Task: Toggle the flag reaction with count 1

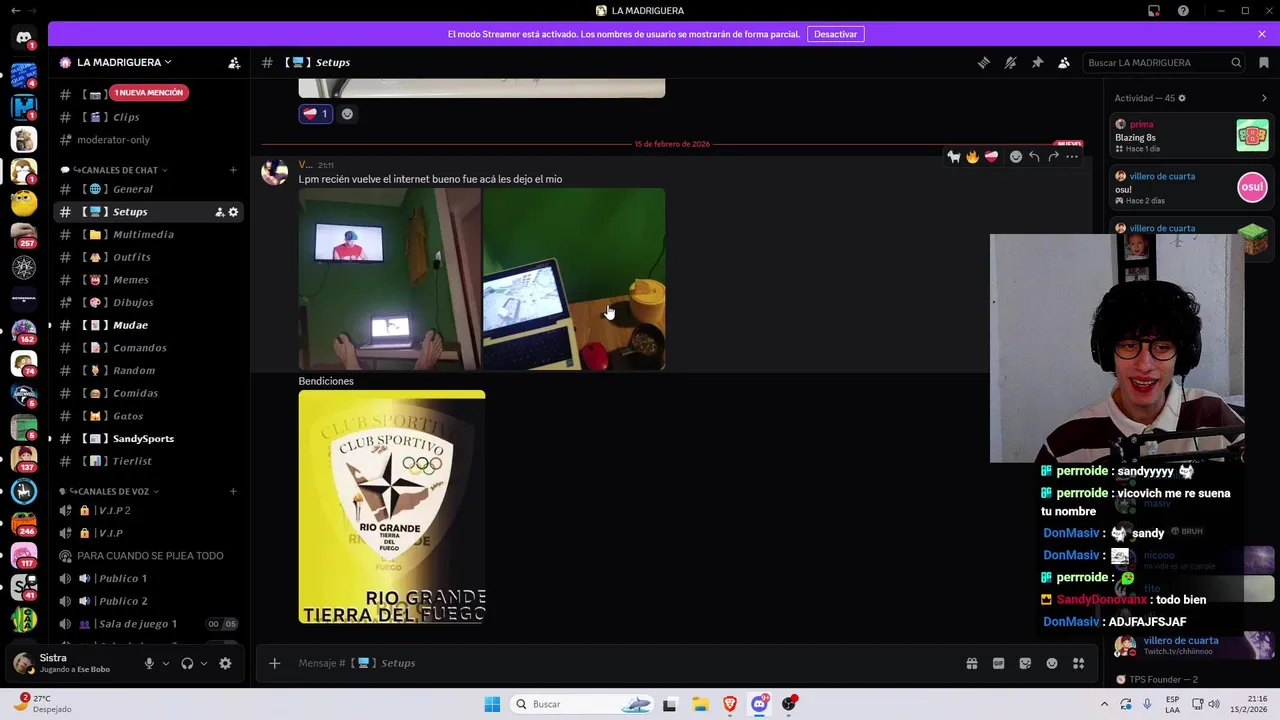Action: (x=315, y=114)
